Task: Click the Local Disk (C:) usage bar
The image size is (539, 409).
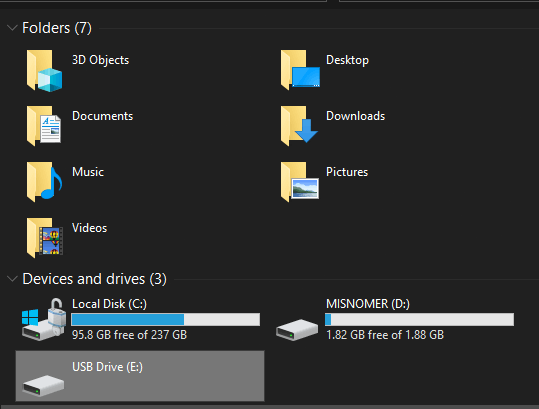Action: (x=165, y=319)
